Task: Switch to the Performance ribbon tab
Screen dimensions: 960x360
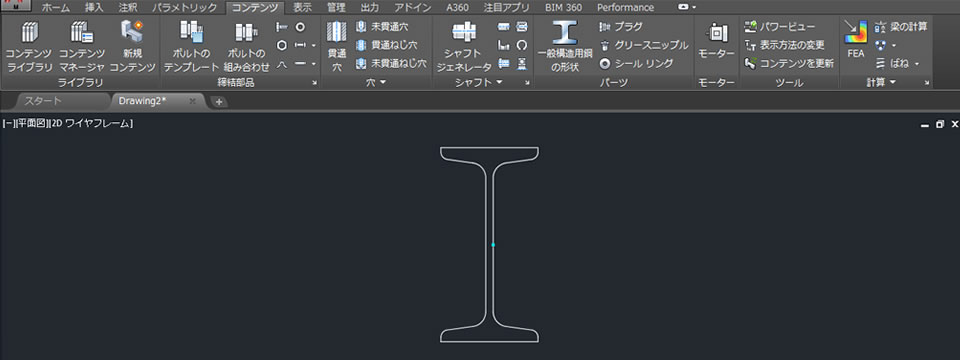Action: [625, 8]
